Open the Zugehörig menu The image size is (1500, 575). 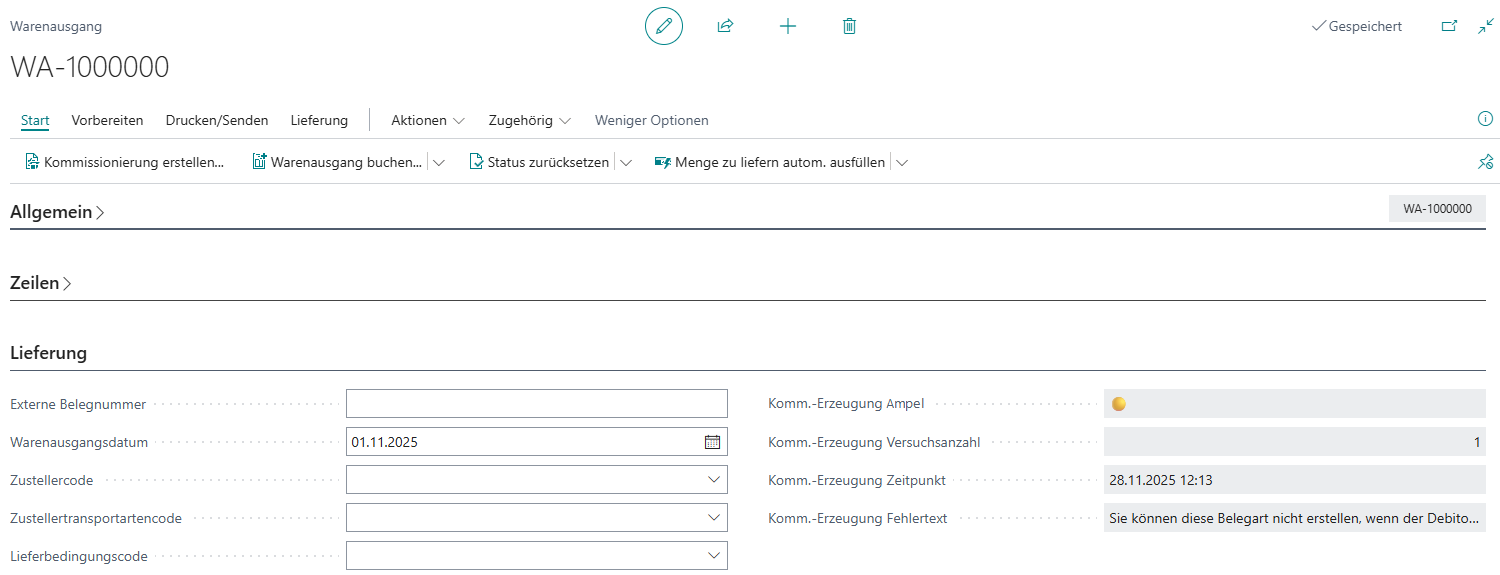[530, 120]
